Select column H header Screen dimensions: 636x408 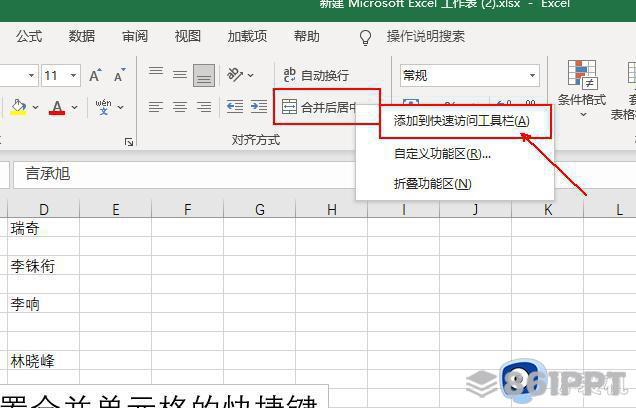[x=332, y=210]
